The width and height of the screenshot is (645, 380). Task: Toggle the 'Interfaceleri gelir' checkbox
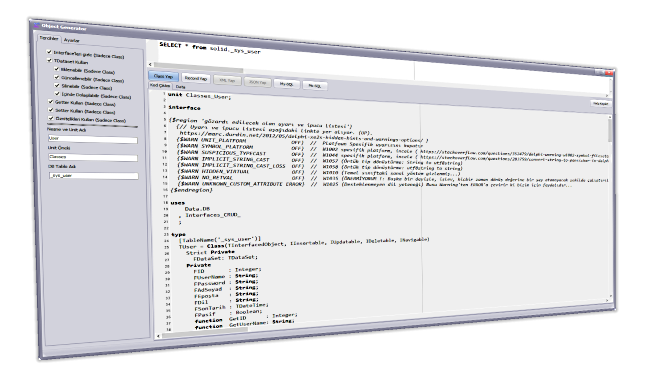(49, 52)
